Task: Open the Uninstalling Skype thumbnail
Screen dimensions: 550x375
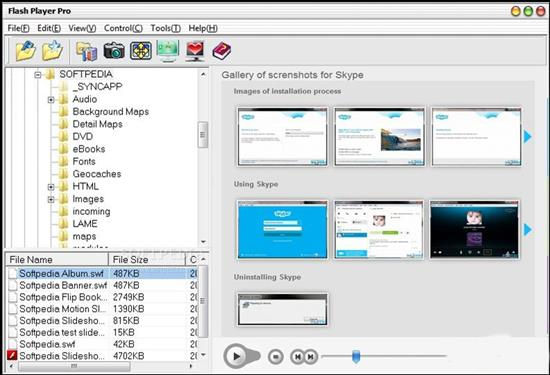Action: (282, 309)
